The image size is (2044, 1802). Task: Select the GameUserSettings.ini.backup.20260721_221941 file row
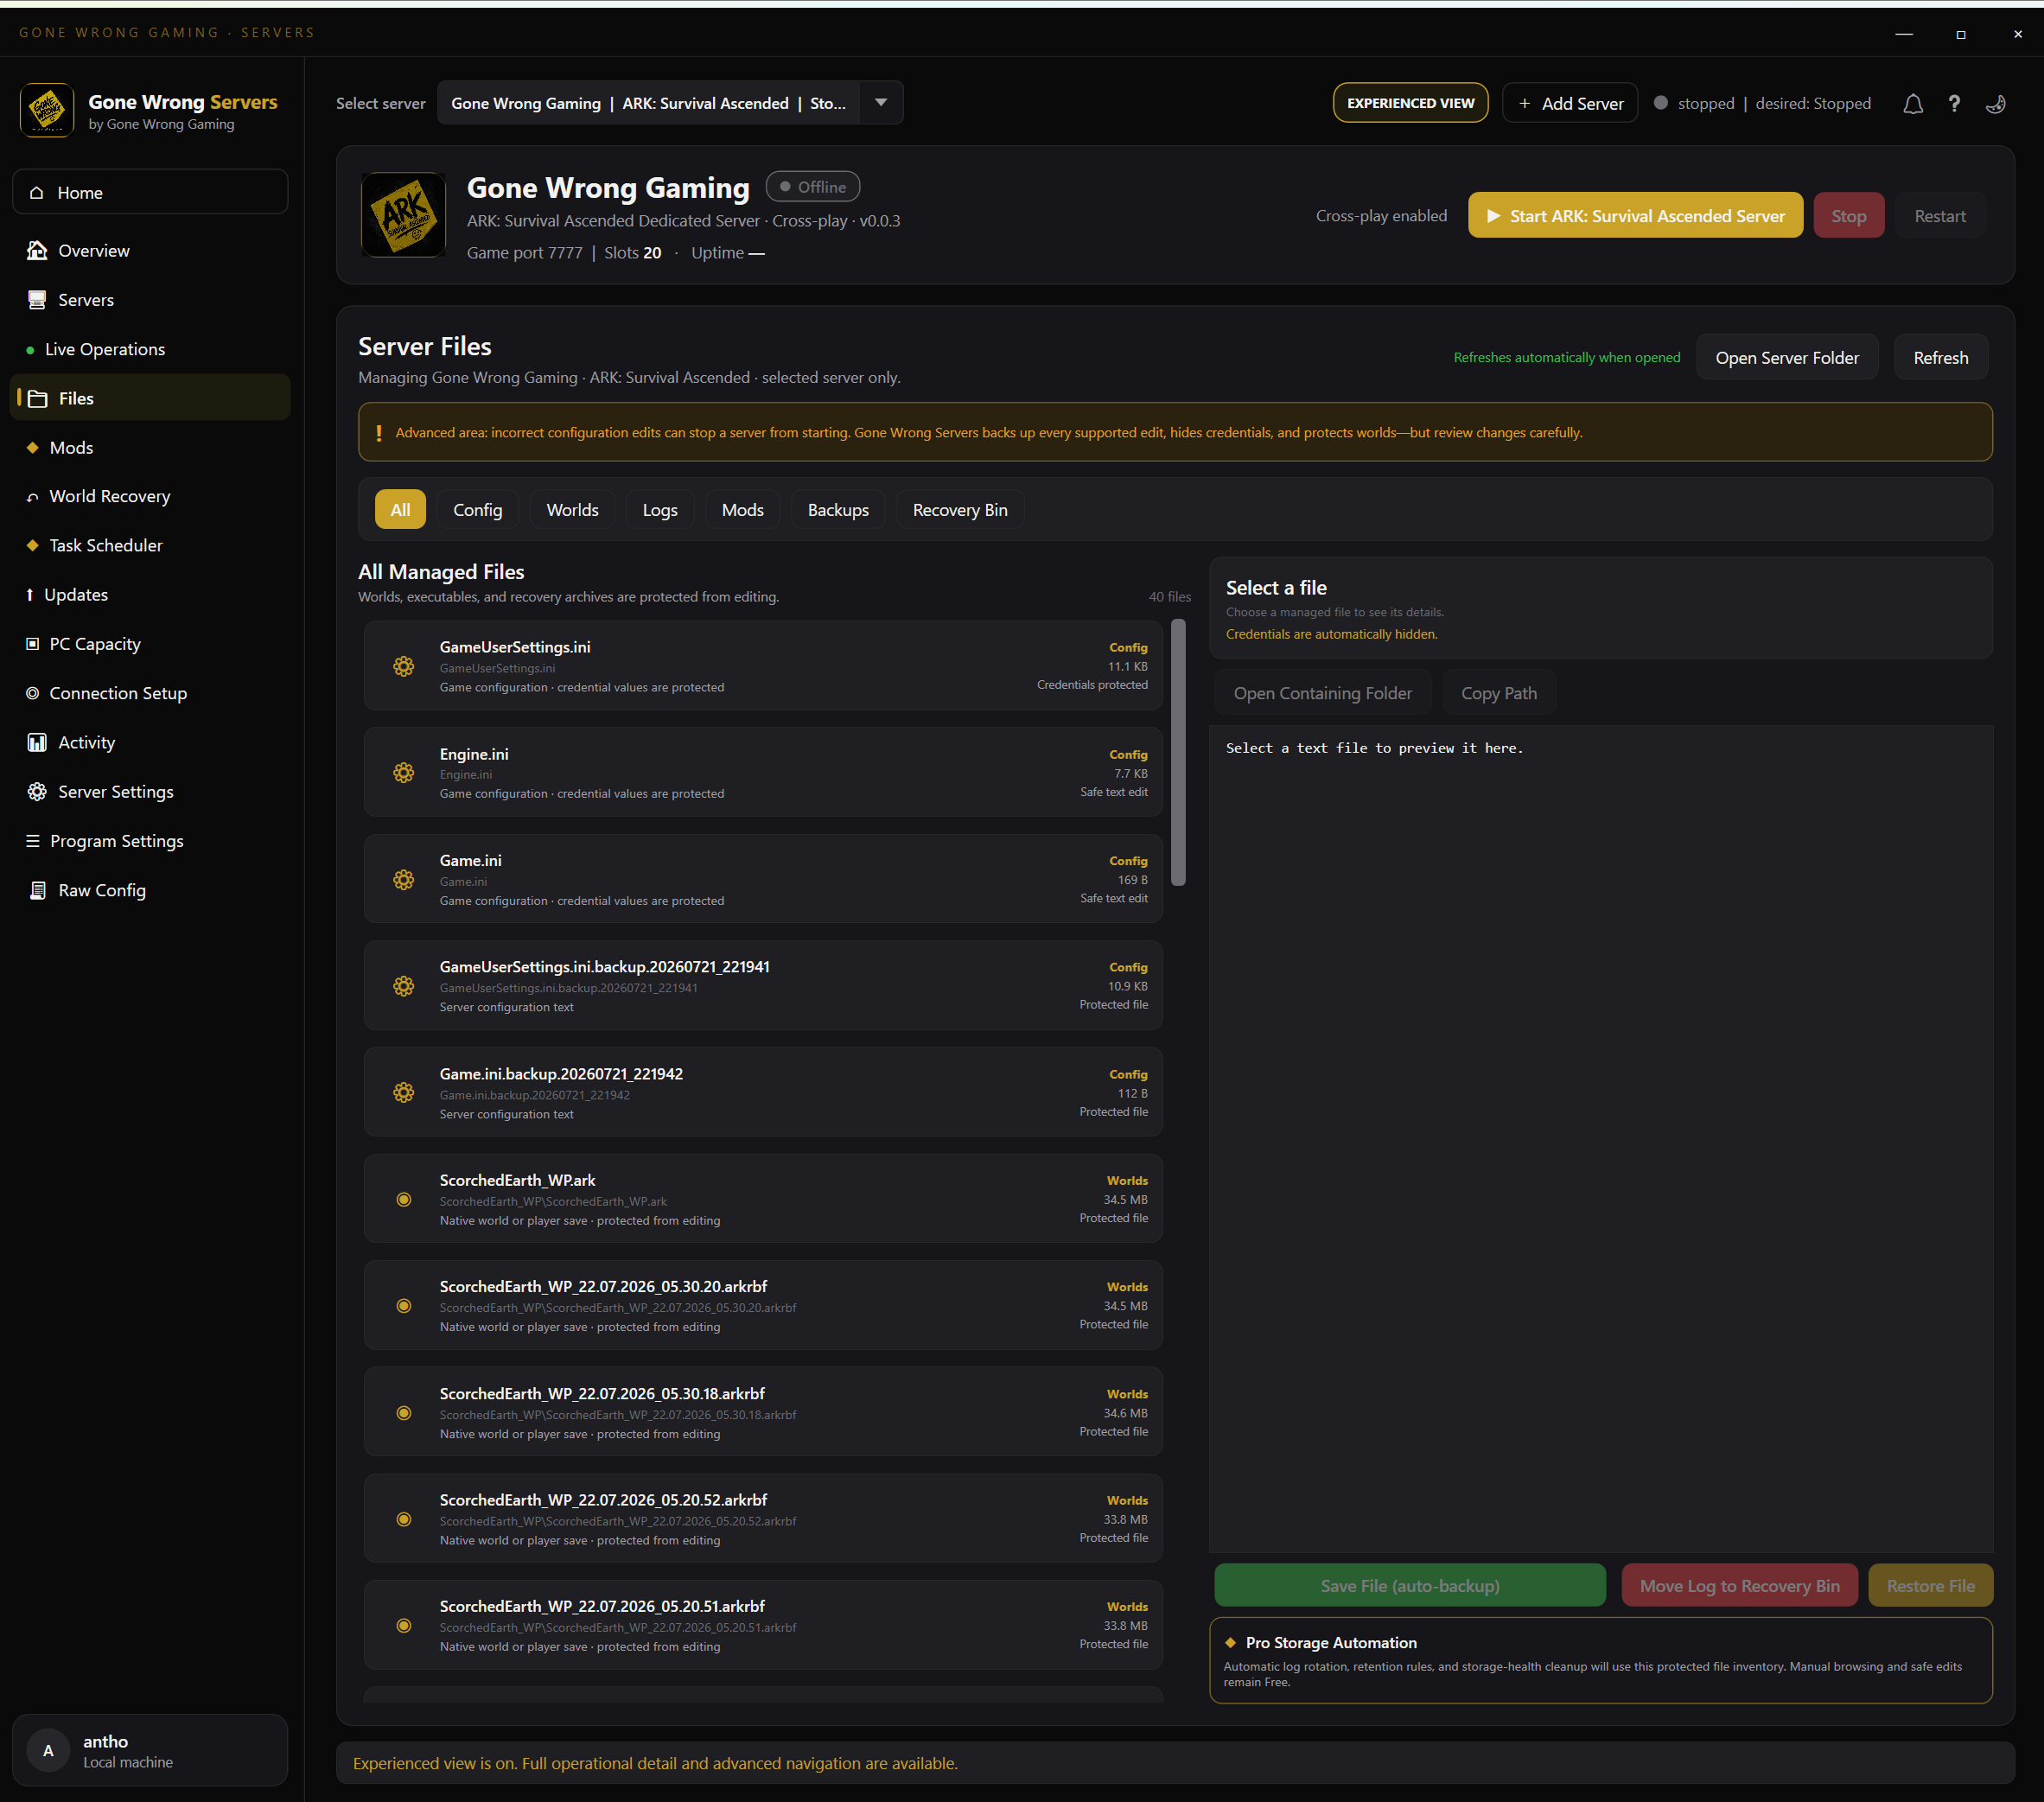click(x=763, y=985)
